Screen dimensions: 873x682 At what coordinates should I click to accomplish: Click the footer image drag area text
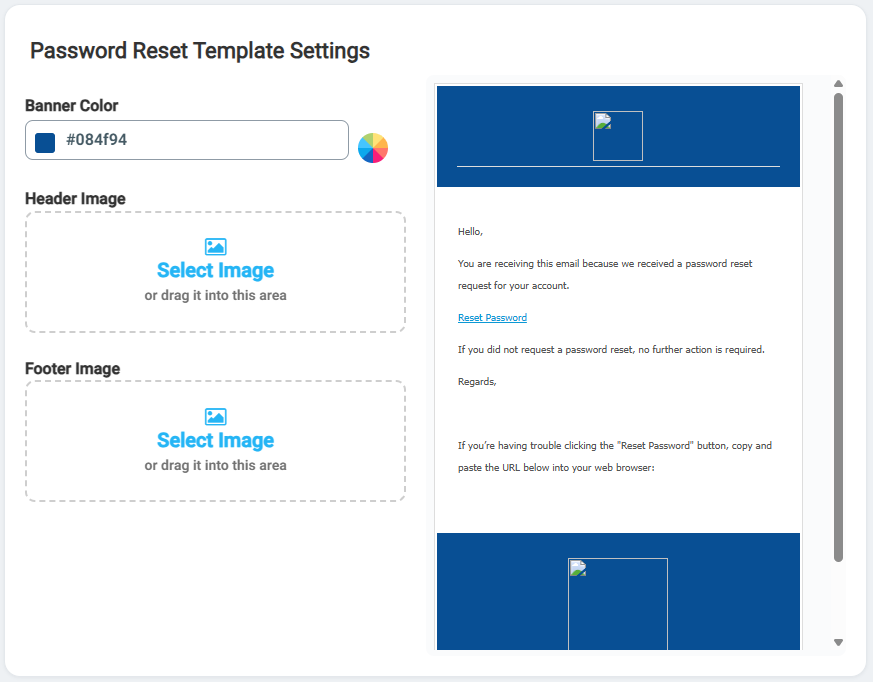click(x=215, y=465)
